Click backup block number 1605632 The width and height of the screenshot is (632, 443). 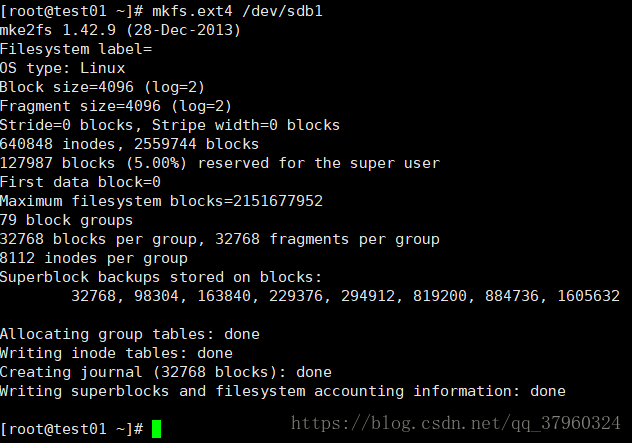point(588,296)
